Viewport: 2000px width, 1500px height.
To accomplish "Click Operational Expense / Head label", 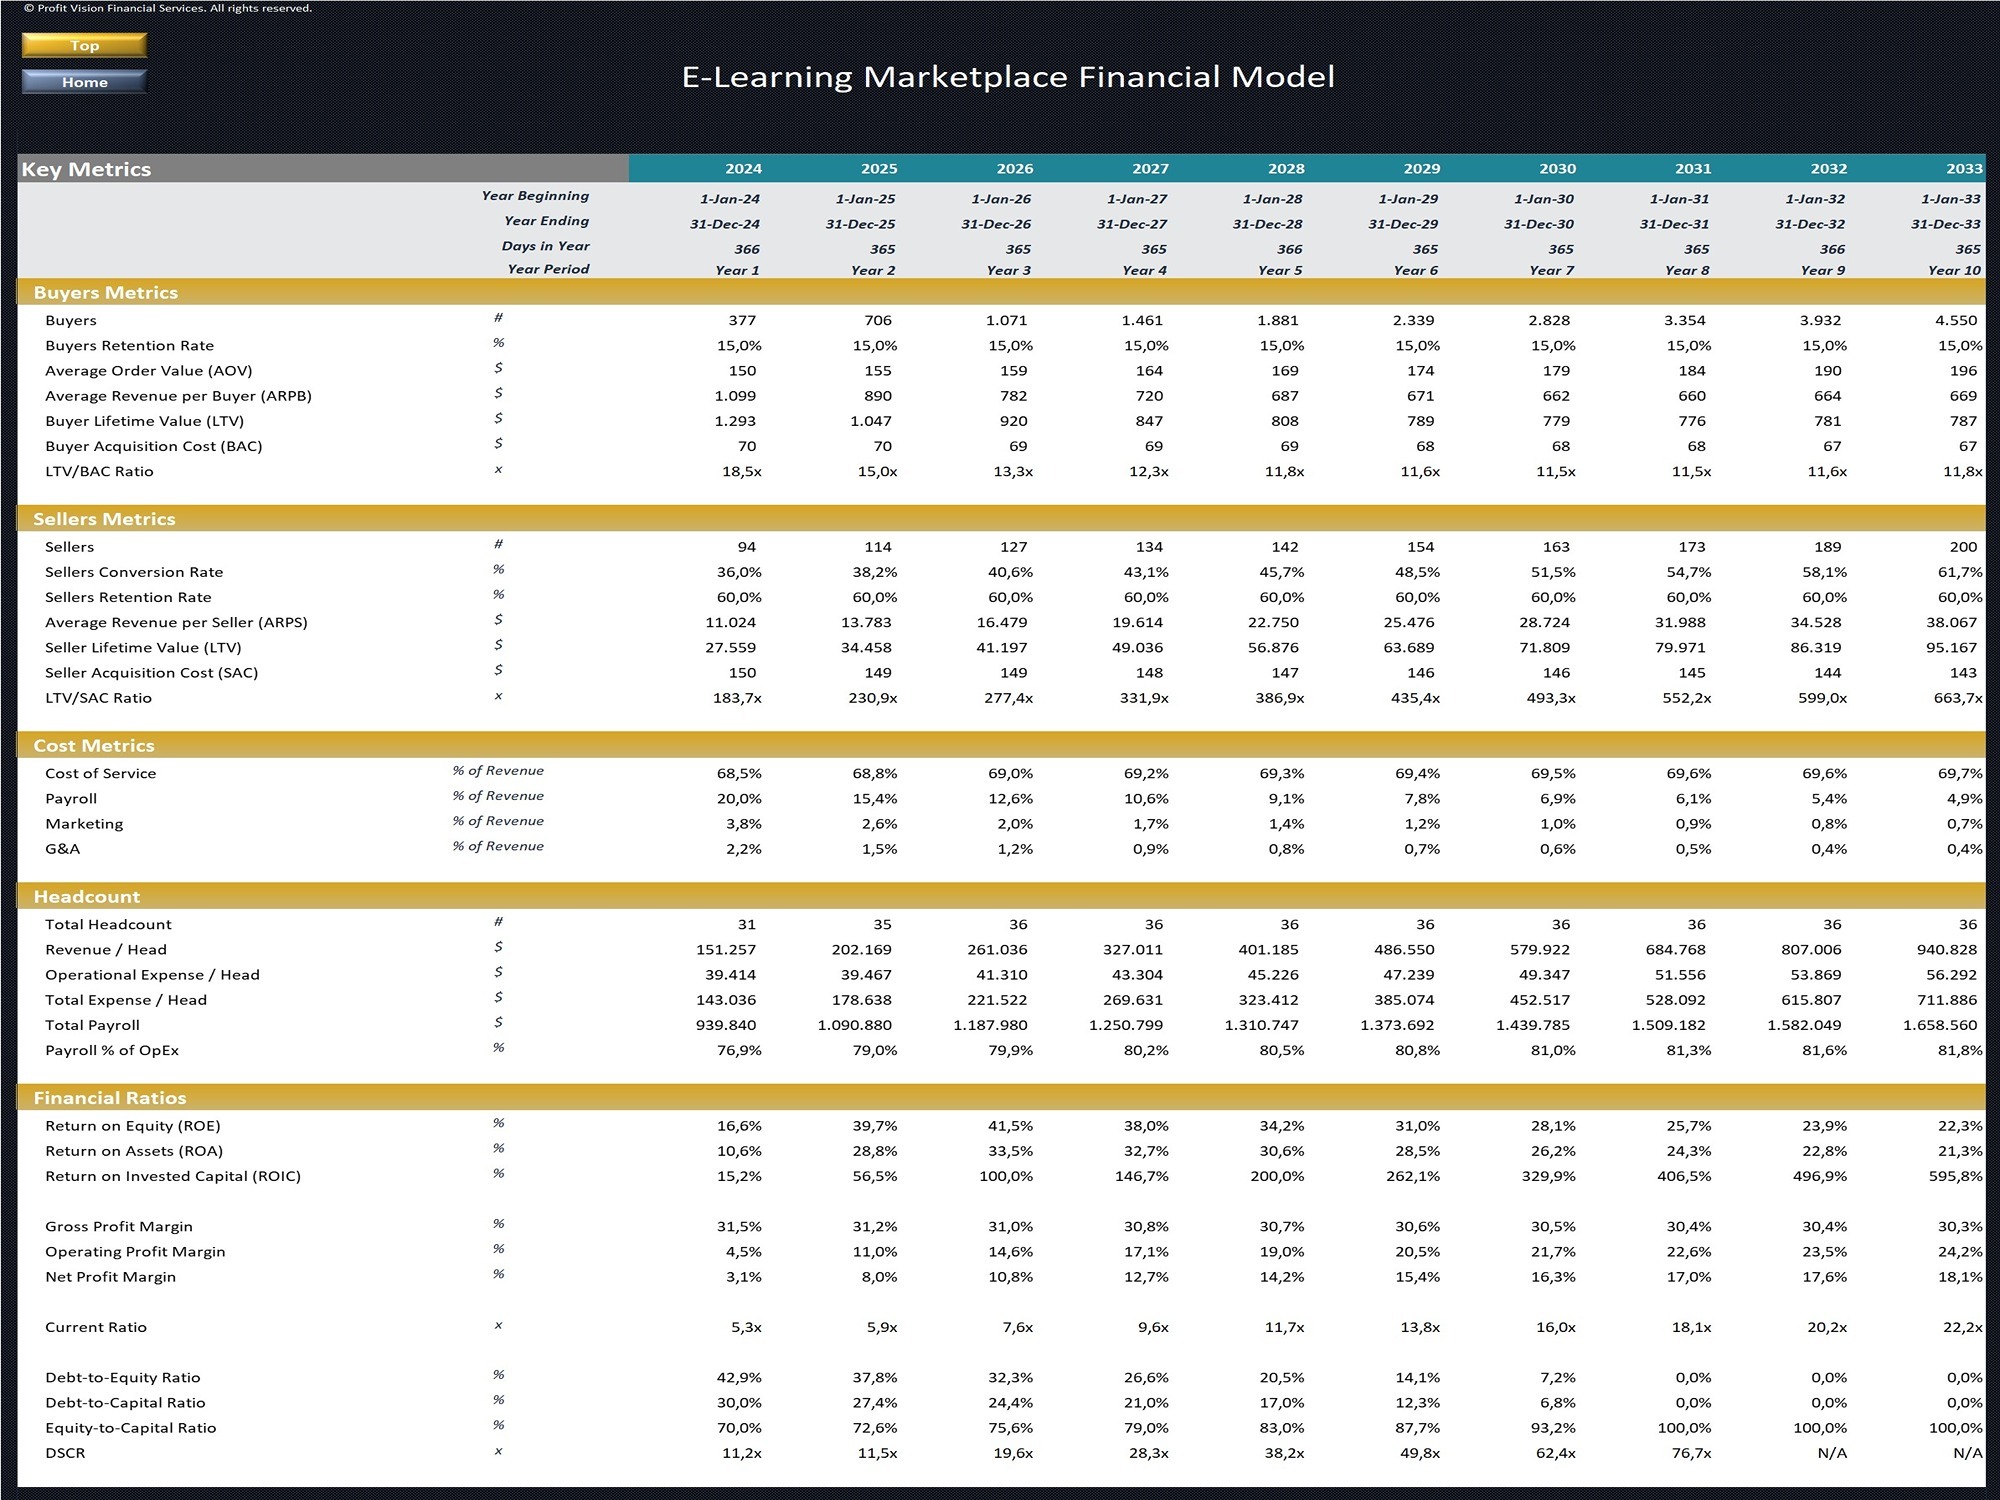I will point(152,975).
